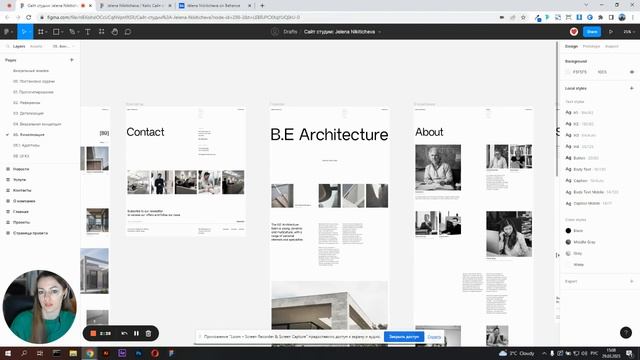This screenshot has height=360, width=640.
Task: Select the Новости frame layer
Action: (21, 169)
